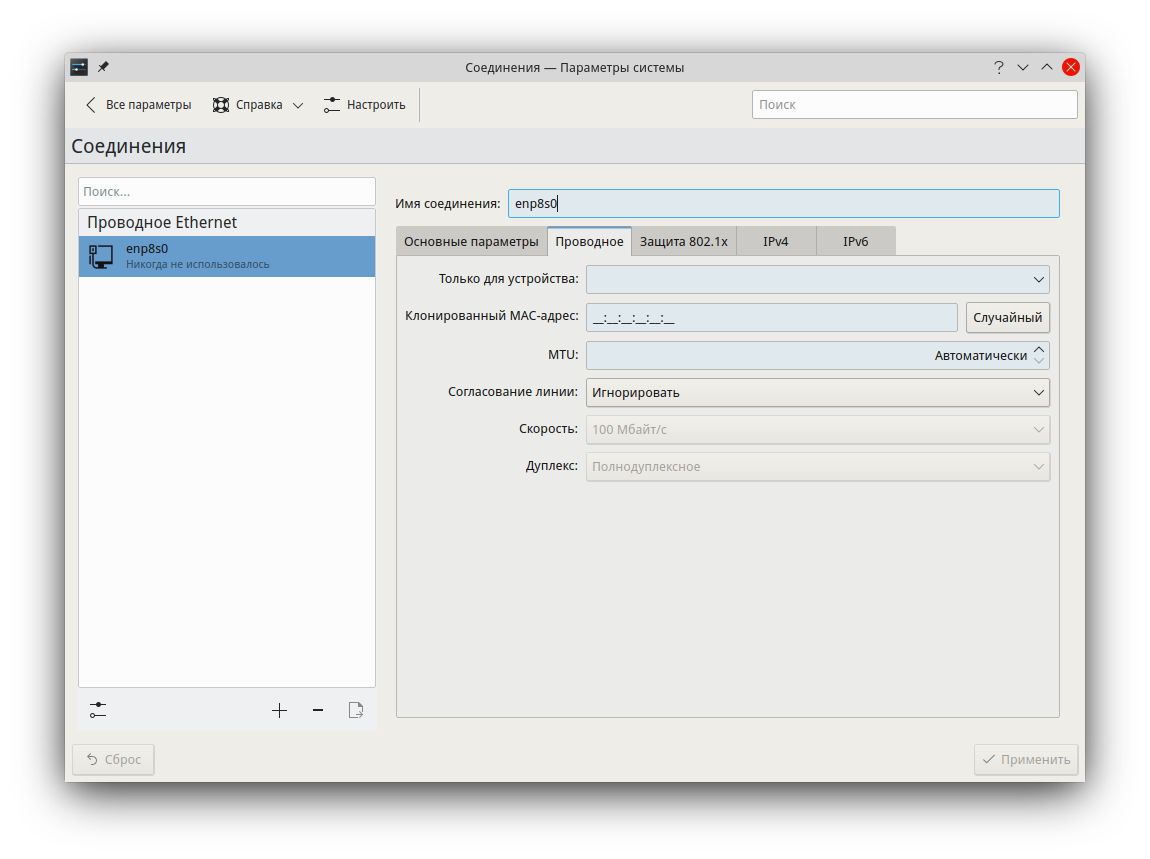Increase the MTU value with up arrow
1150x859 pixels.
[1039, 350]
